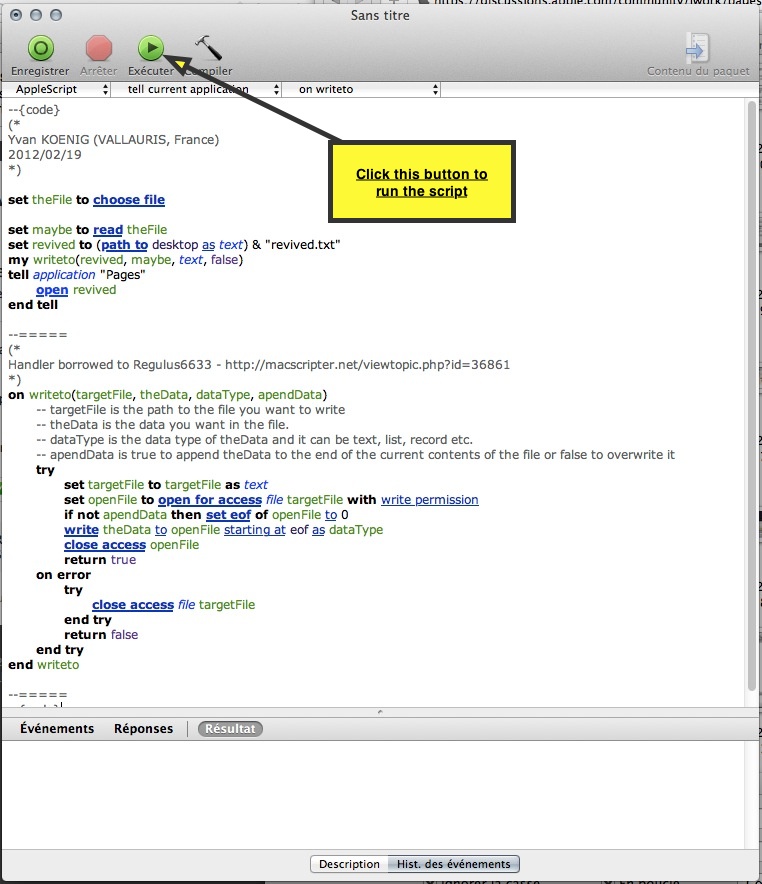
Task: Click the date '2012/02/19' comment
Action: (45, 154)
